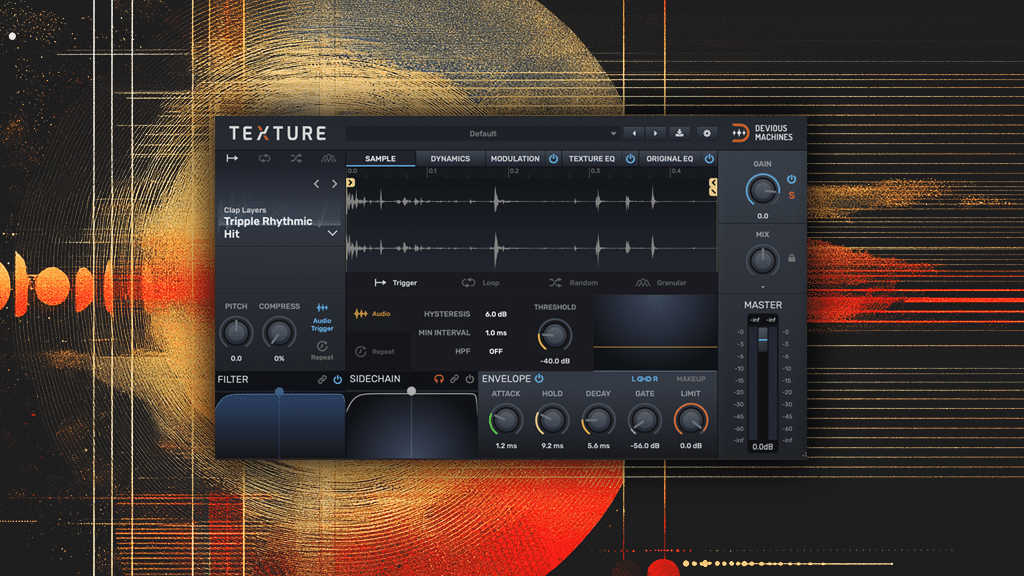Expand the Tripple Rhythmic Hit sample list
This screenshot has height=576, width=1024.
[x=332, y=233]
